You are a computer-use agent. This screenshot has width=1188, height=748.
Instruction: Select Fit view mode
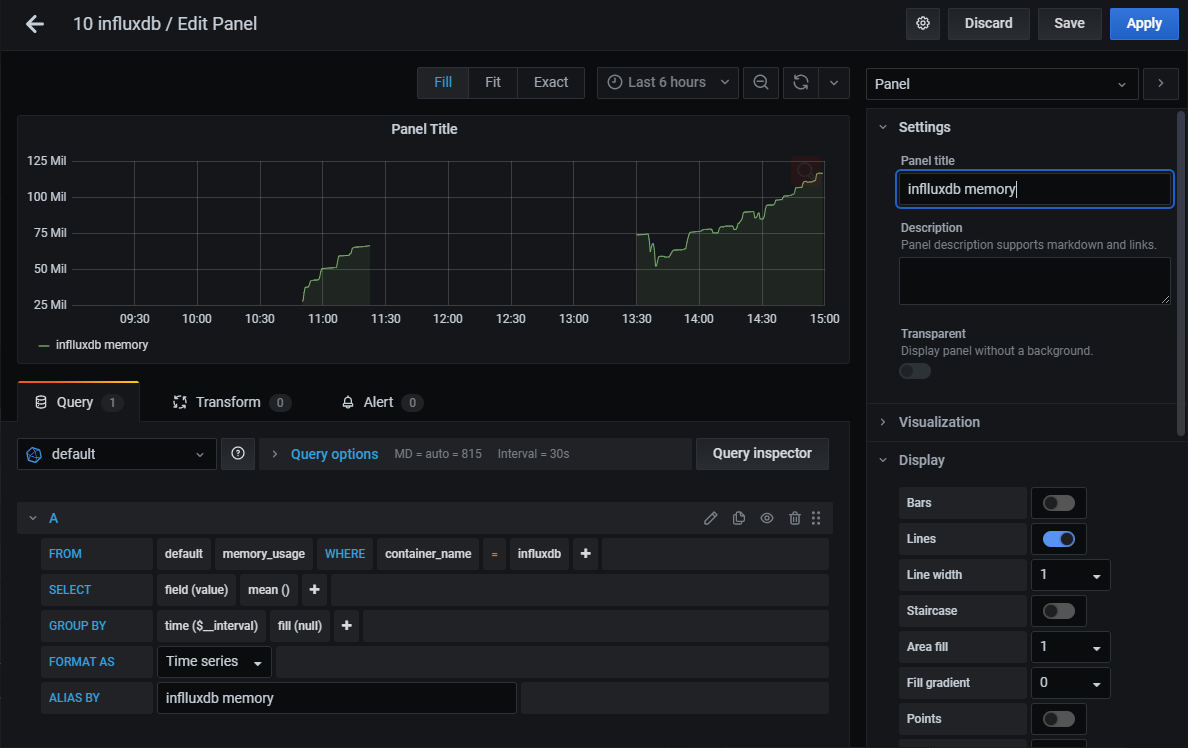point(492,83)
